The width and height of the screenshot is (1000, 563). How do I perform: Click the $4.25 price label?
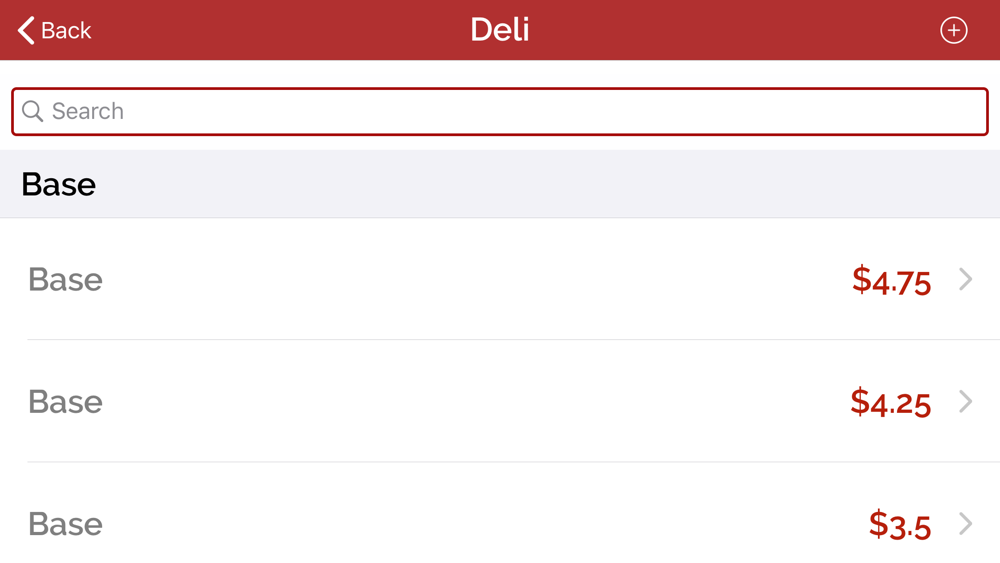pyautogui.click(x=890, y=403)
